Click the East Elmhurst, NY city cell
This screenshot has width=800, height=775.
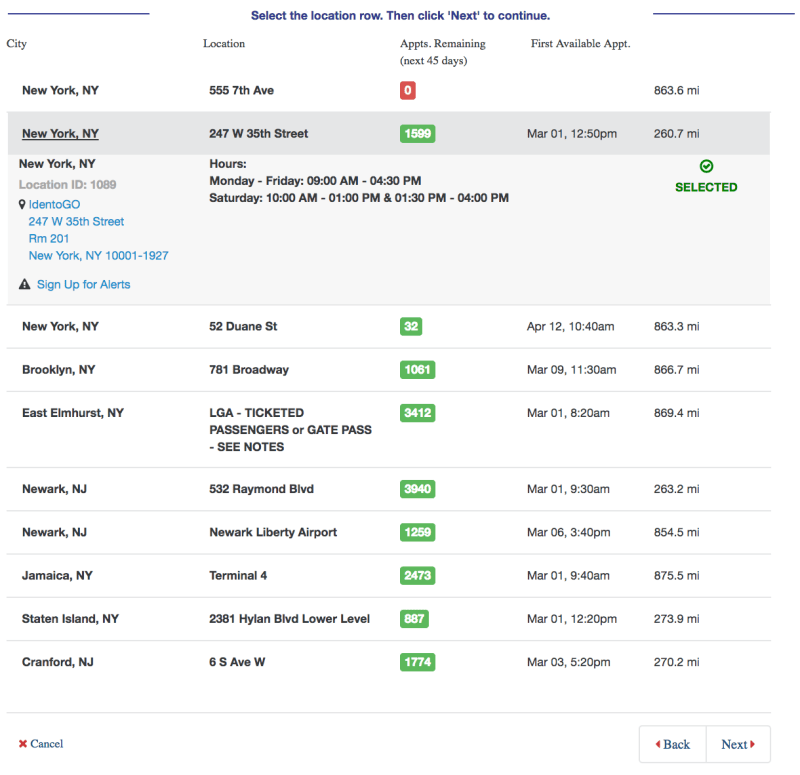[x=73, y=413]
